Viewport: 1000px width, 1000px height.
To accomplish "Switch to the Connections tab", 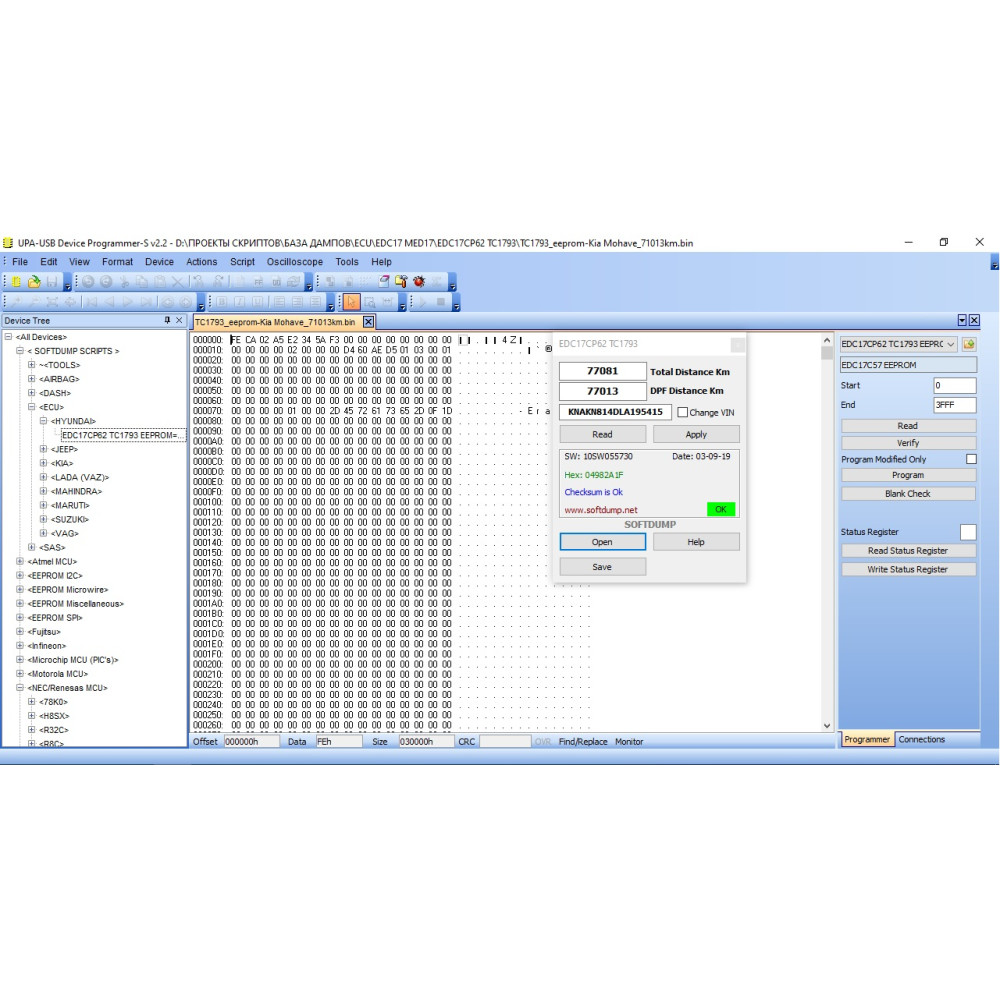I will (x=922, y=739).
